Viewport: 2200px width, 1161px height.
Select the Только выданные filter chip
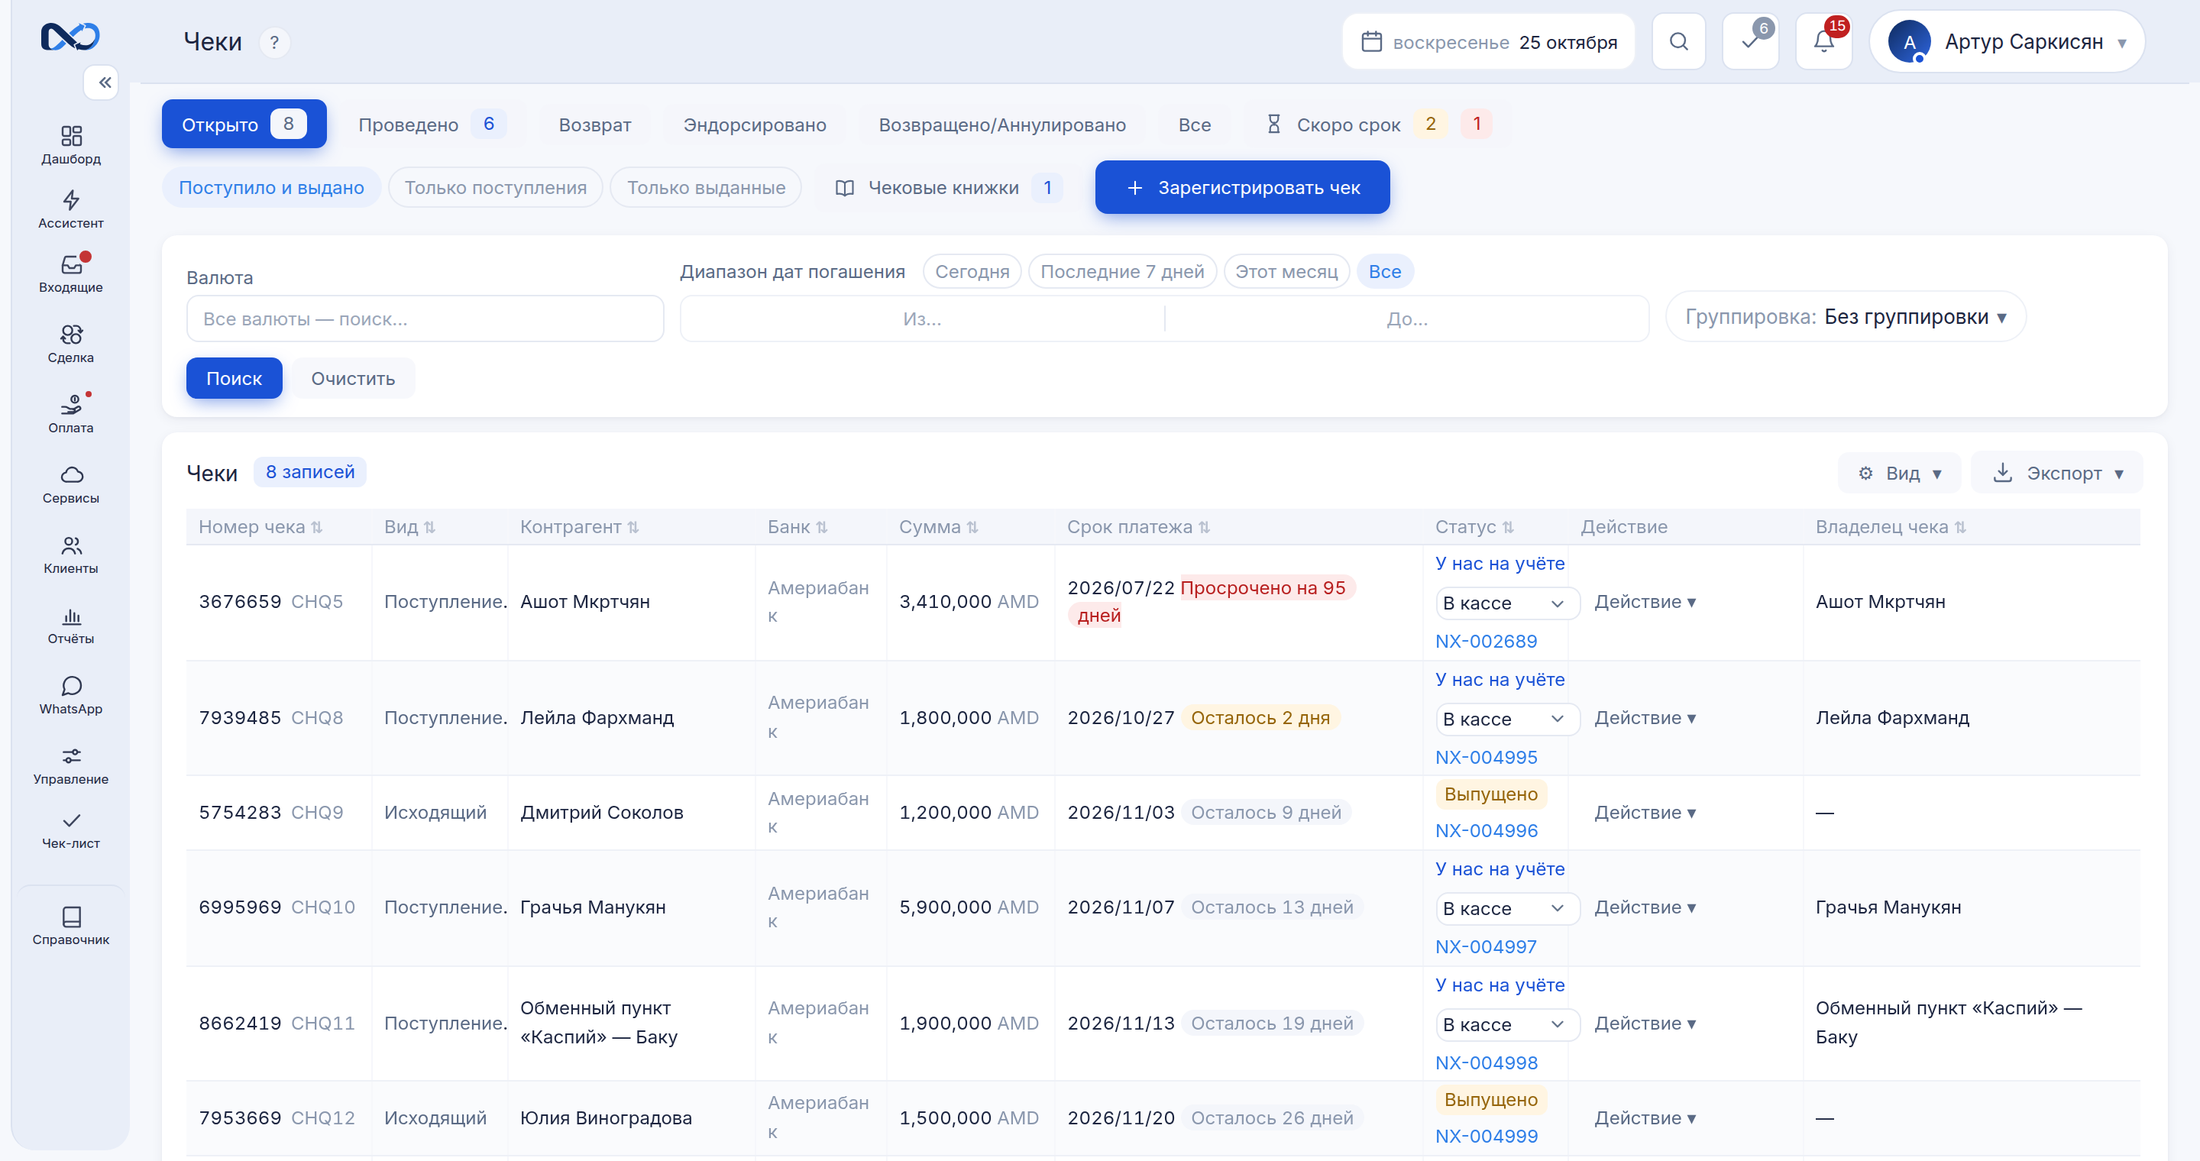coord(706,188)
